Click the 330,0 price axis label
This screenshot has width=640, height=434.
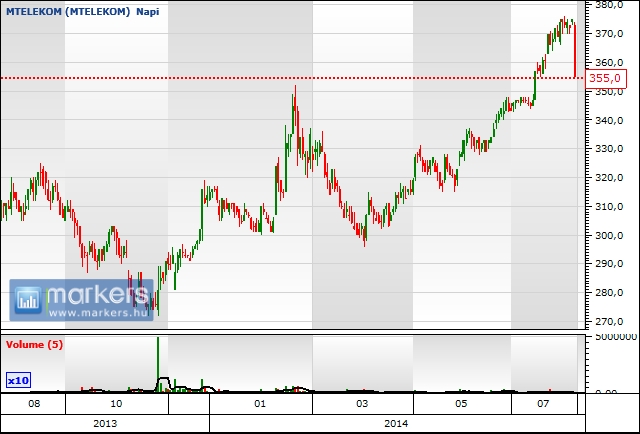pyautogui.click(x=610, y=149)
